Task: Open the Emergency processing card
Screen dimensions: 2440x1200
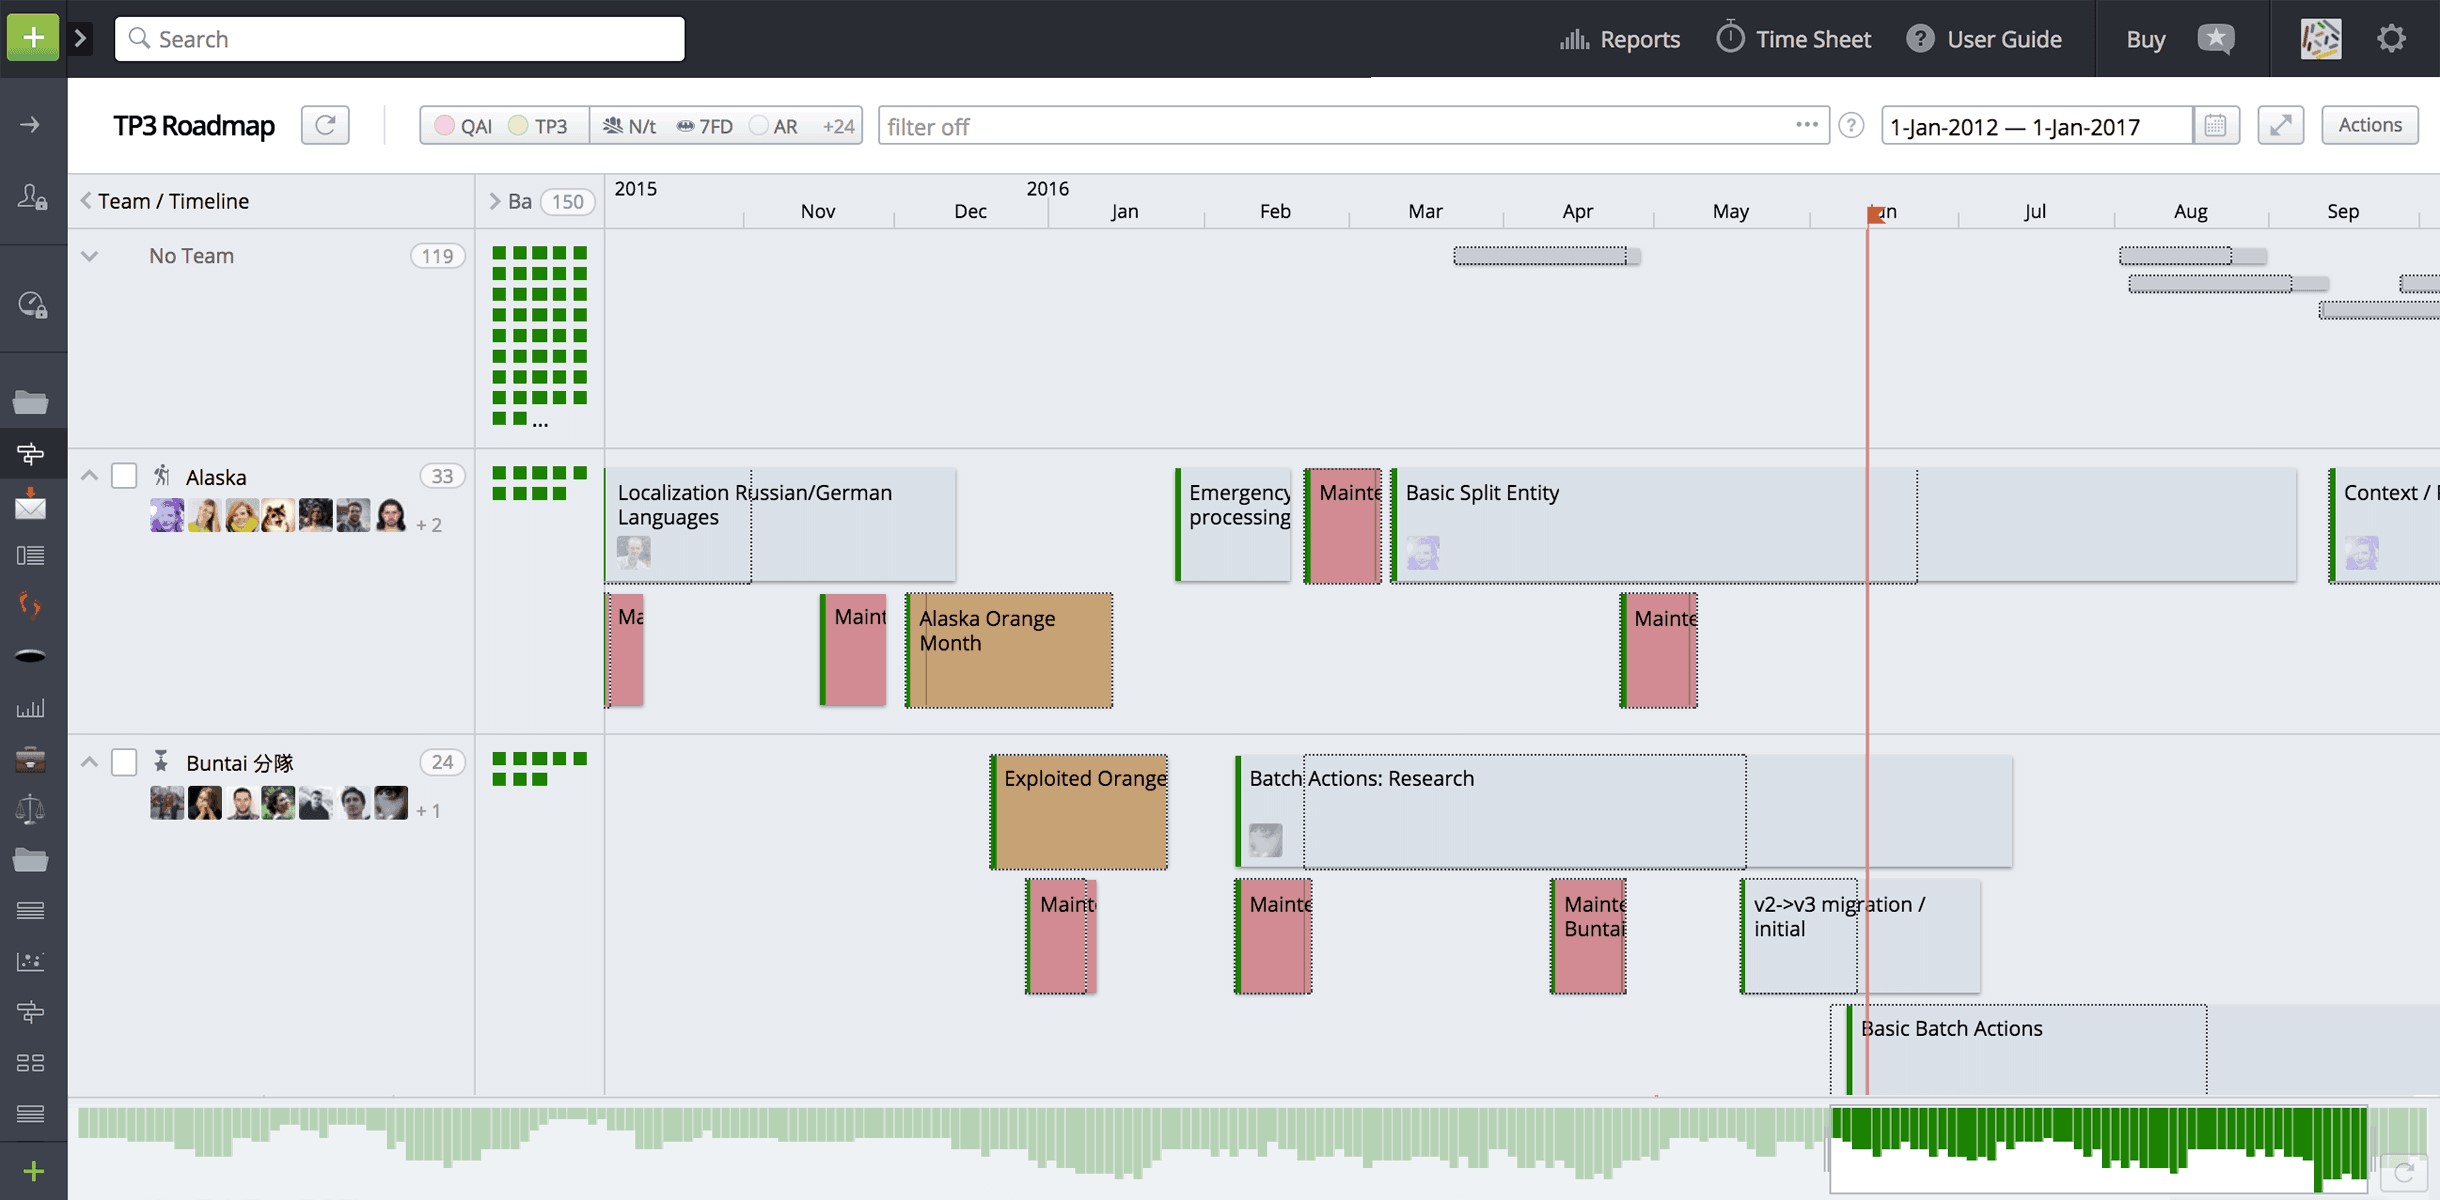Action: click(1234, 525)
